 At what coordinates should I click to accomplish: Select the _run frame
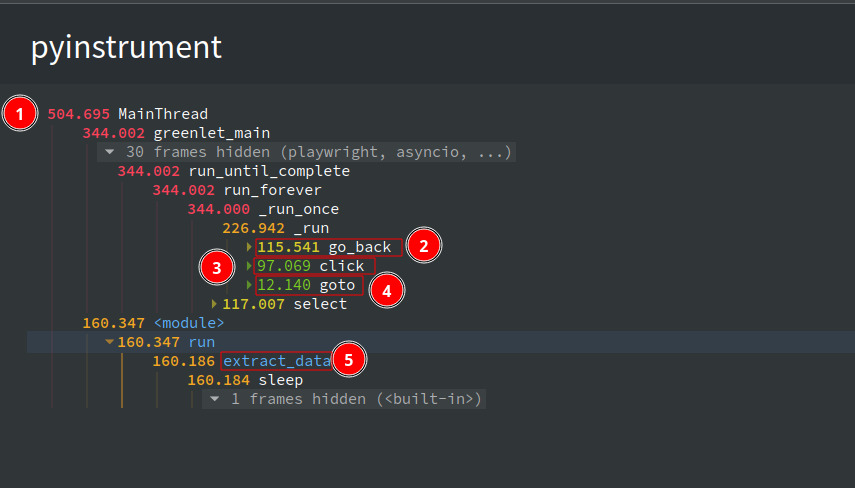pos(275,228)
